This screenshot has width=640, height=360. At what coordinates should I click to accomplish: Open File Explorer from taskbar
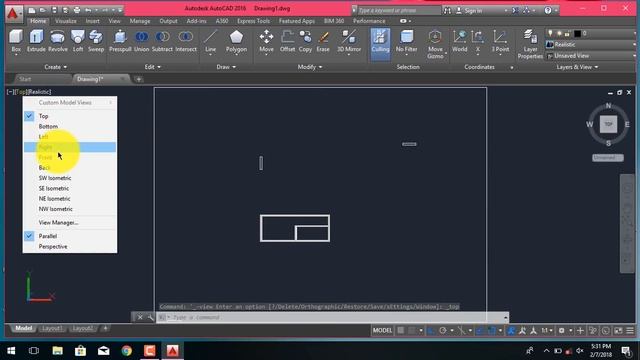[58, 351]
